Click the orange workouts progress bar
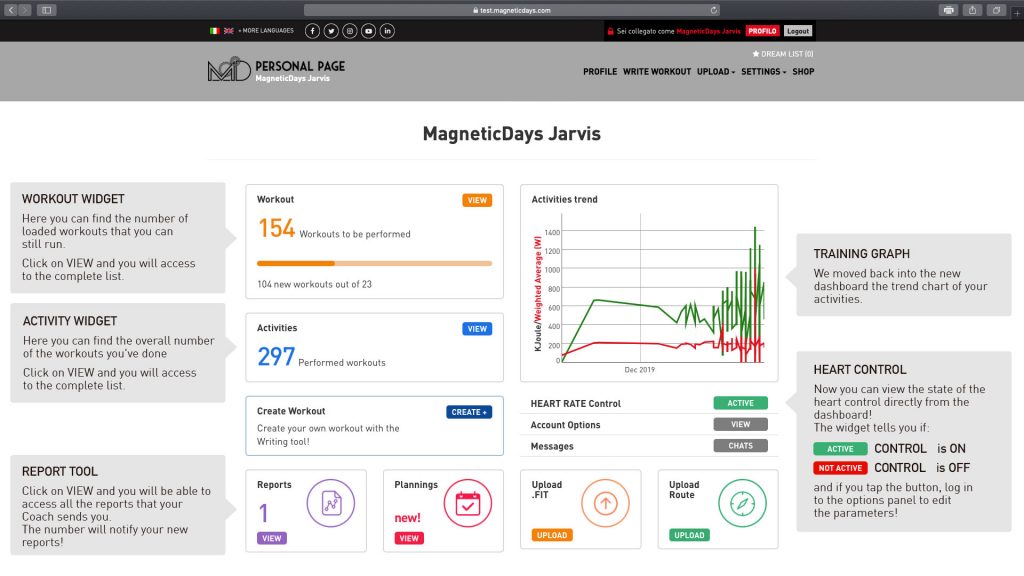Viewport: 1024px width, 576px height. pos(374,263)
